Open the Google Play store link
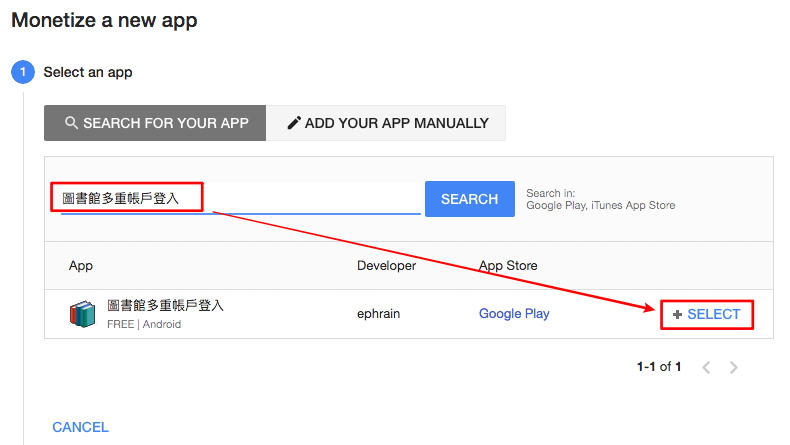790x445 pixels. point(514,313)
